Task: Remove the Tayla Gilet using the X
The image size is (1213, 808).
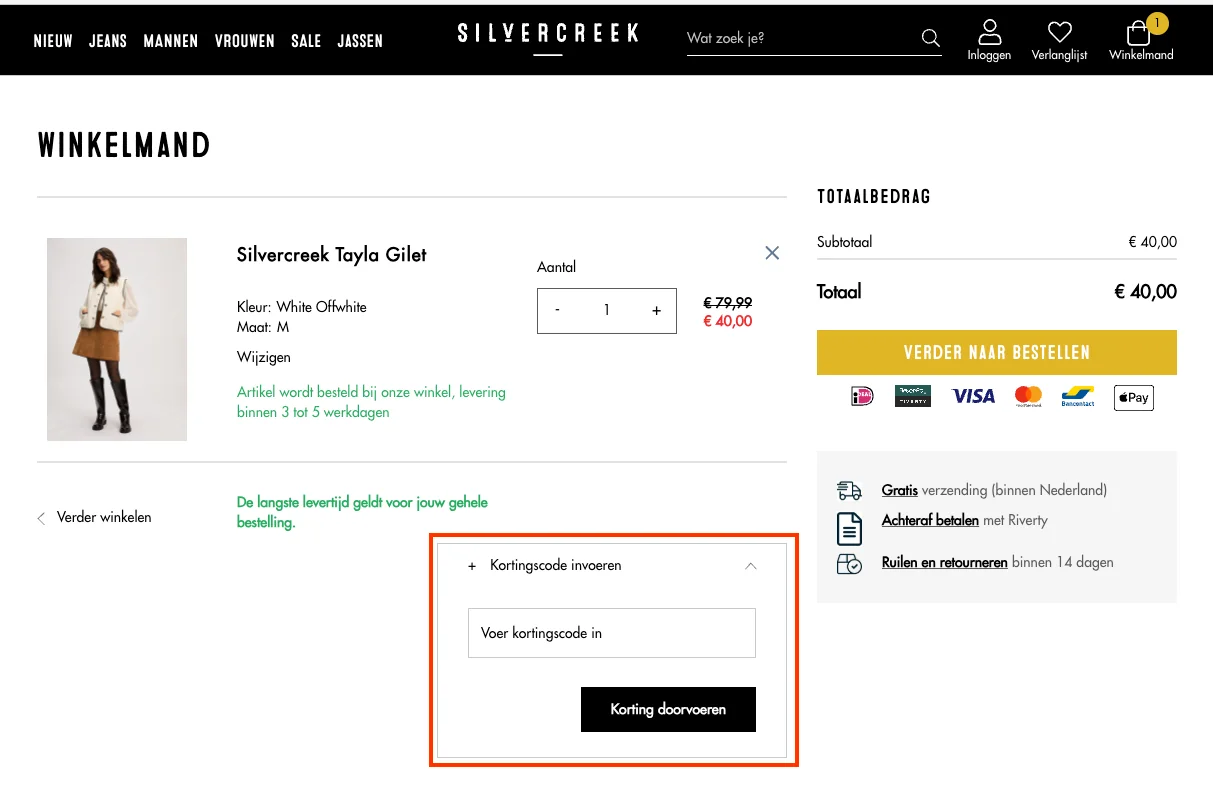Action: (x=771, y=252)
